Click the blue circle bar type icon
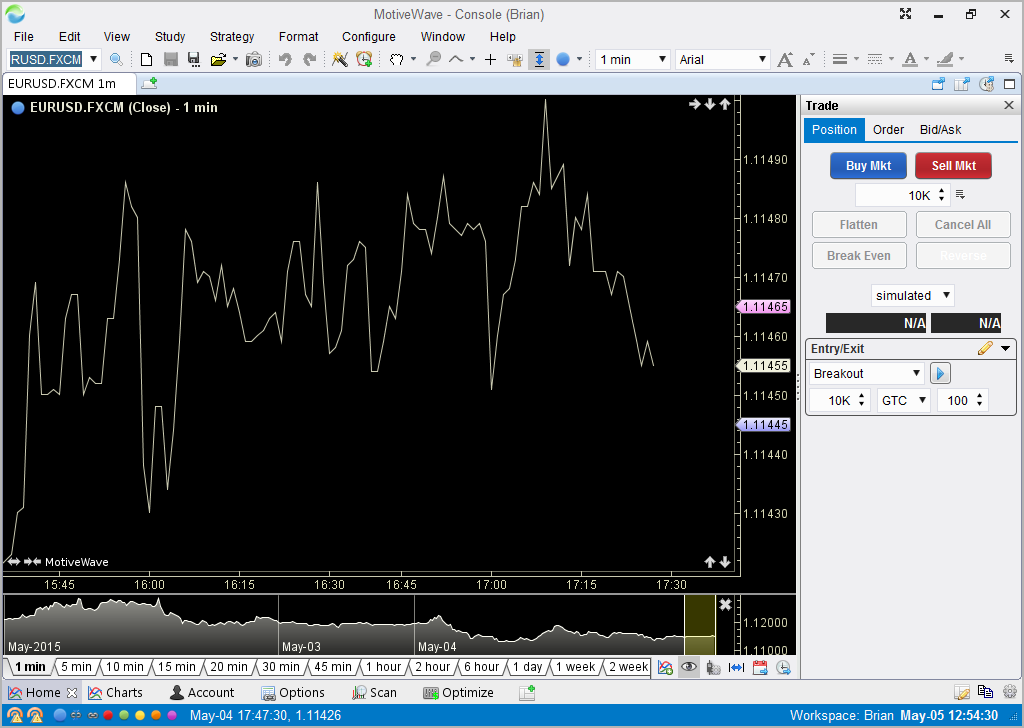The image size is (1024, 728). [x=563, y=59]
